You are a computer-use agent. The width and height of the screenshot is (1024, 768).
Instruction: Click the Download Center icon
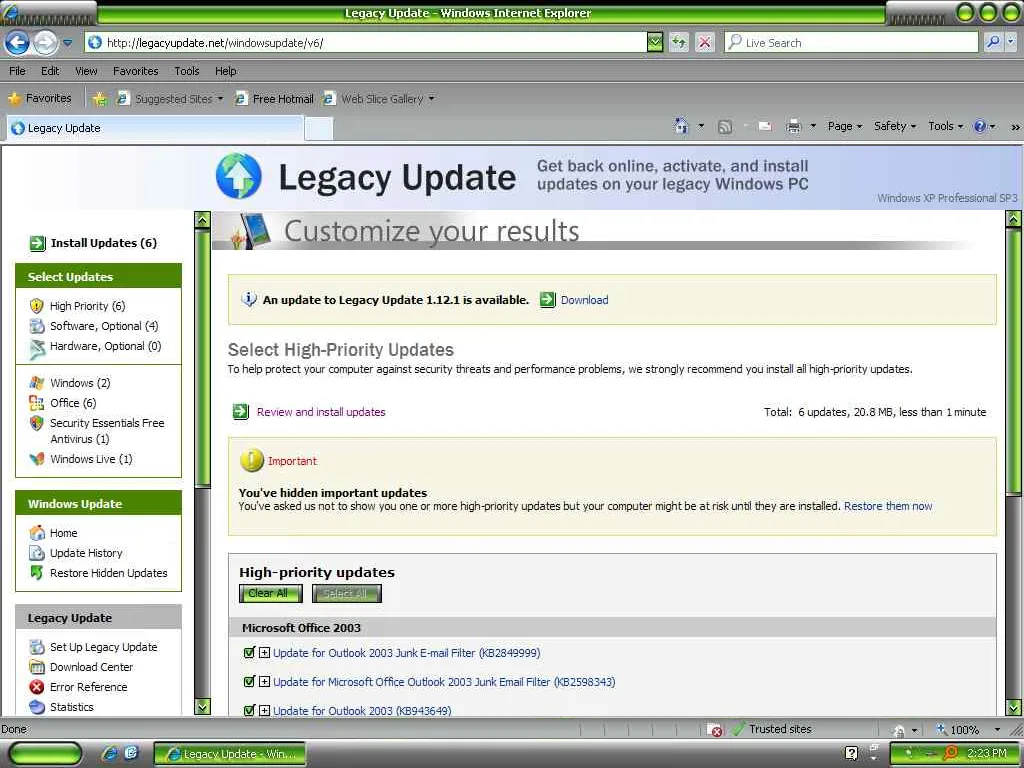tap(37, 667)
